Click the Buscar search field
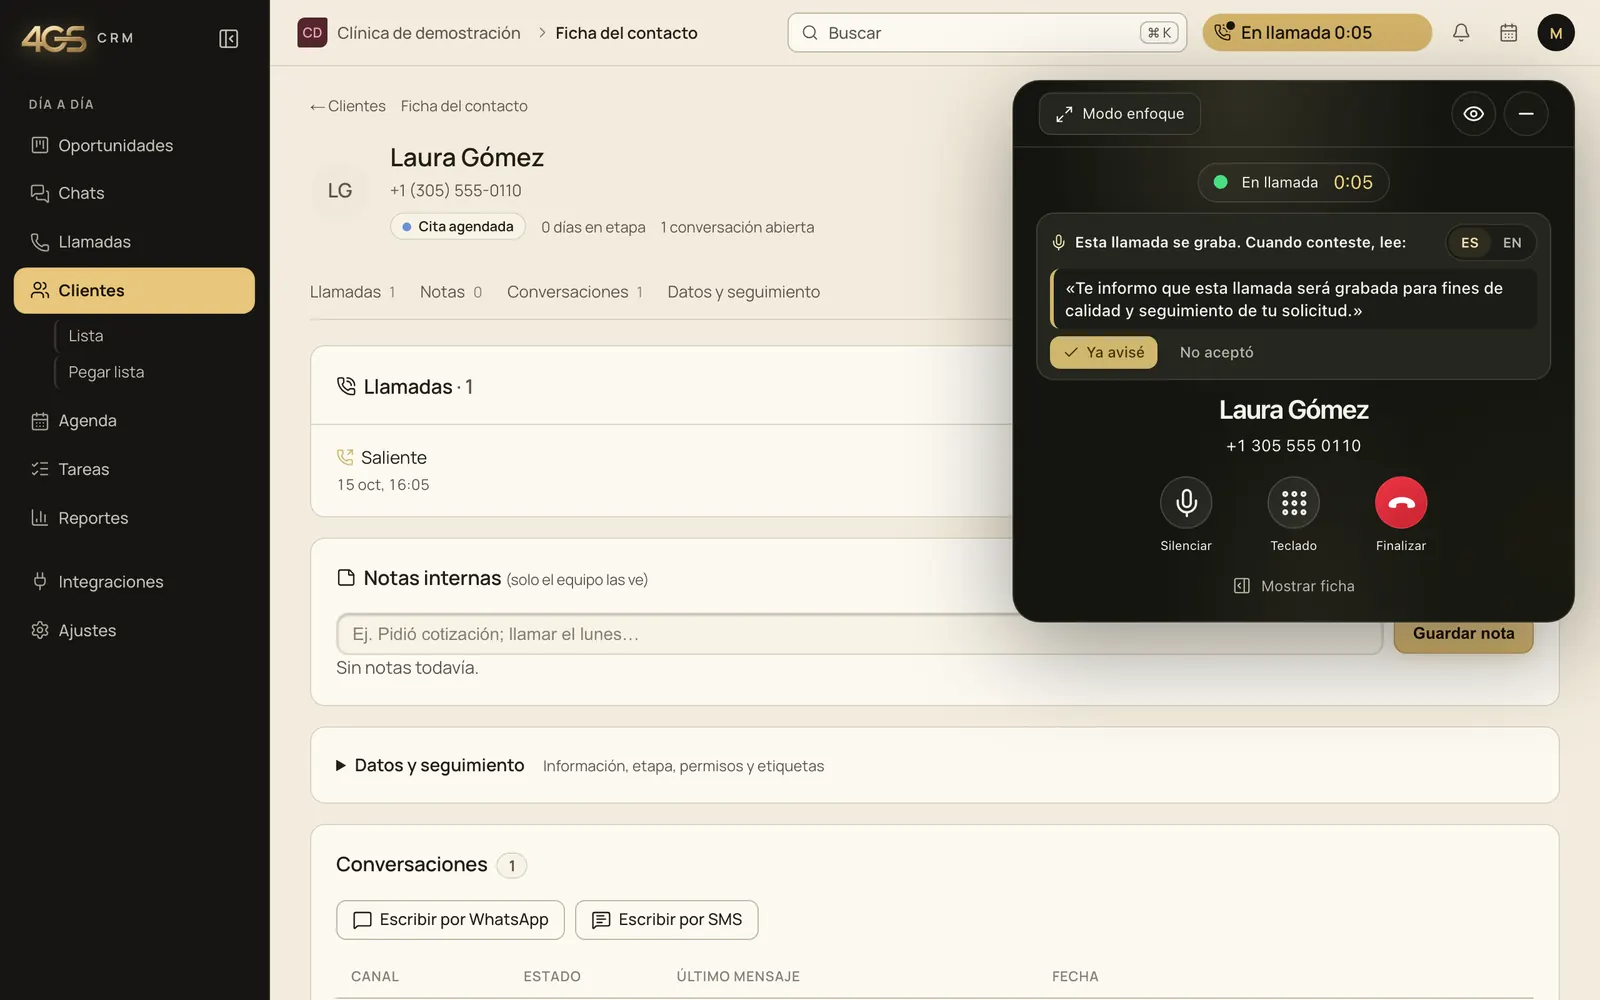Screen dimensions: 1600x1000 pyautogui.click(x=987, y=33)
